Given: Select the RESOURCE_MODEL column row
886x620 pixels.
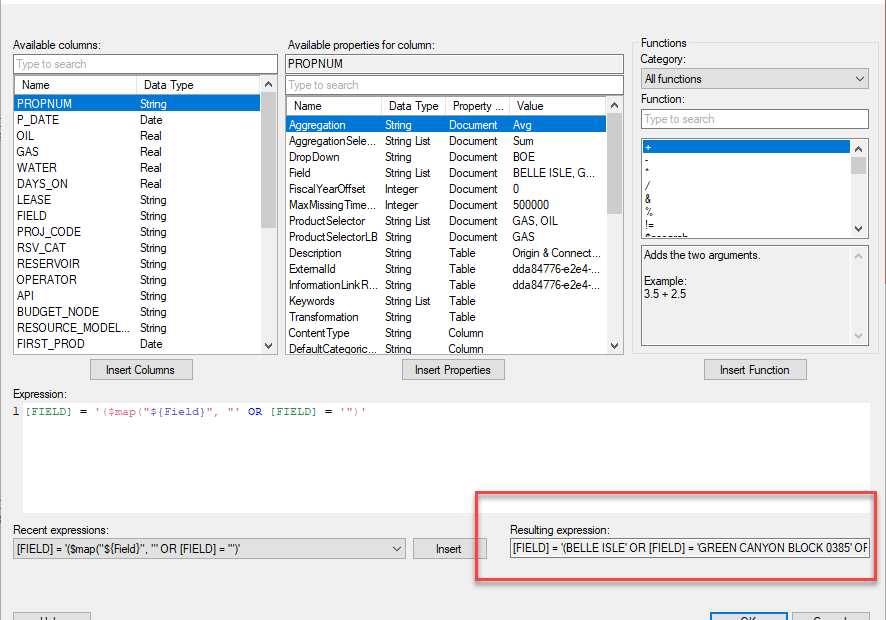Looking at the screenshot, I should (x=137, y=328).
